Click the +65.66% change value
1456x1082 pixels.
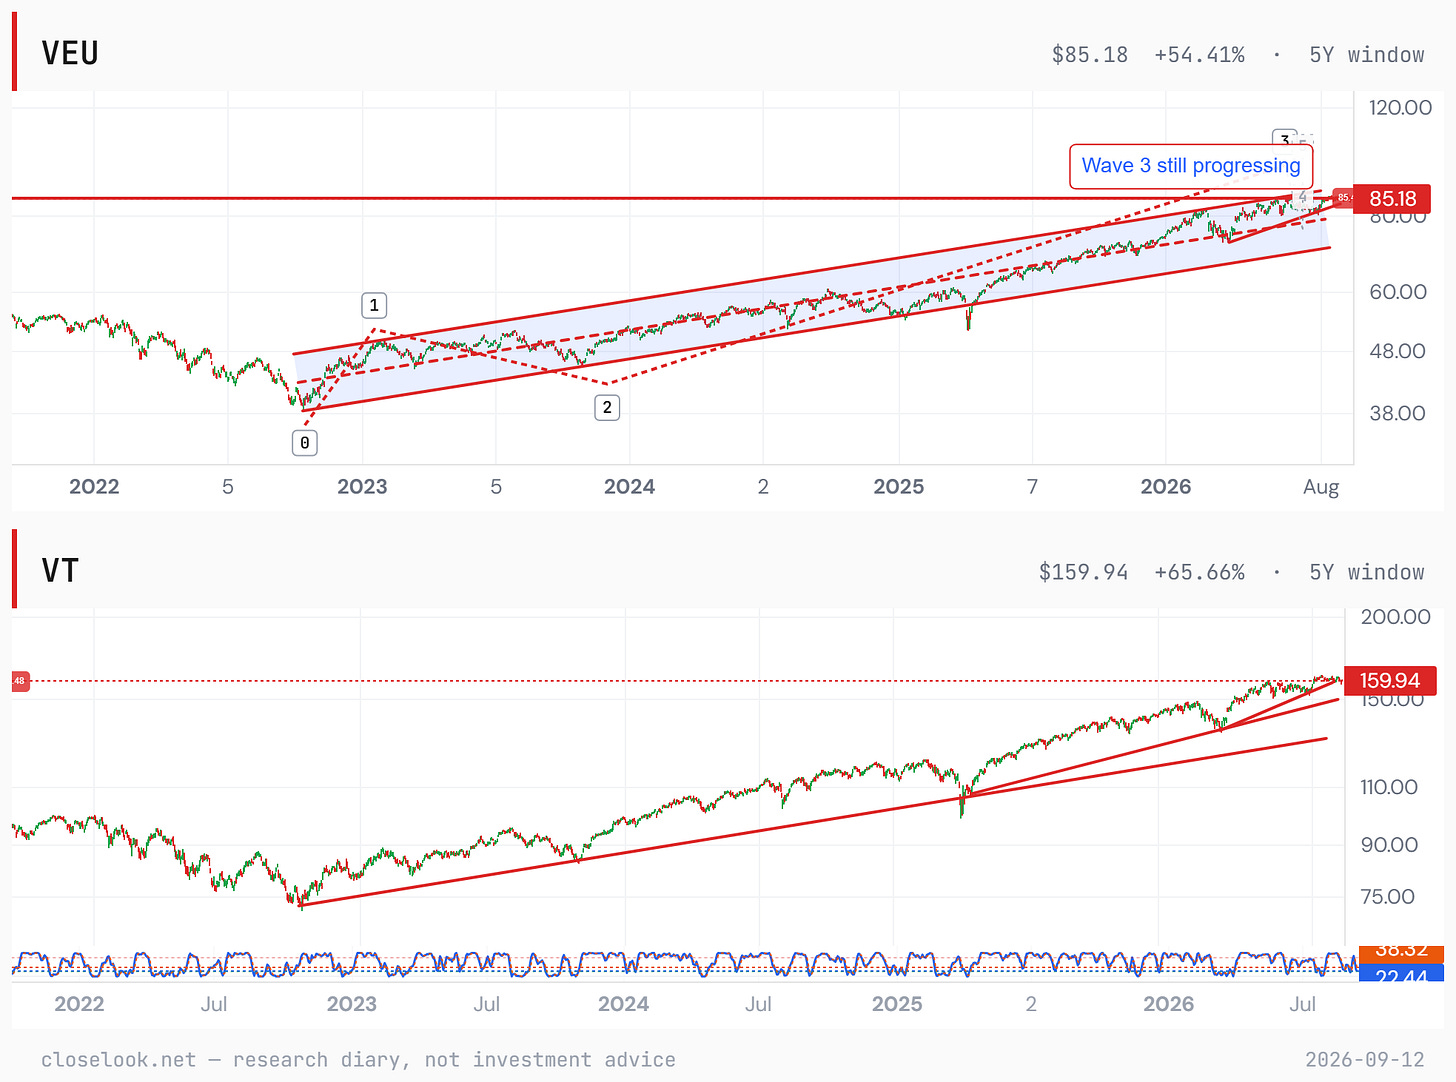pyautogui.click(x=1200, y=572)
